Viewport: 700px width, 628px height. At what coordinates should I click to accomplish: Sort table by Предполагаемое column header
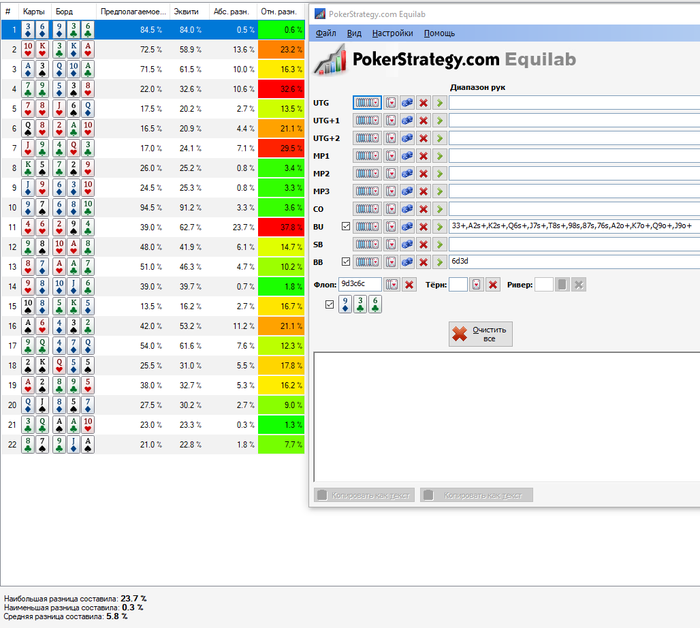point(133,12)
